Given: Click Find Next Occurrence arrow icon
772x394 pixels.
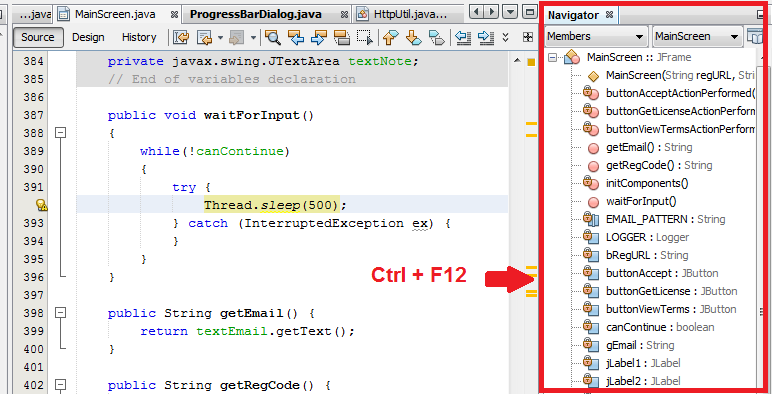Looking at the screenshot, I should pyautogui.click(x=319, y=37).
